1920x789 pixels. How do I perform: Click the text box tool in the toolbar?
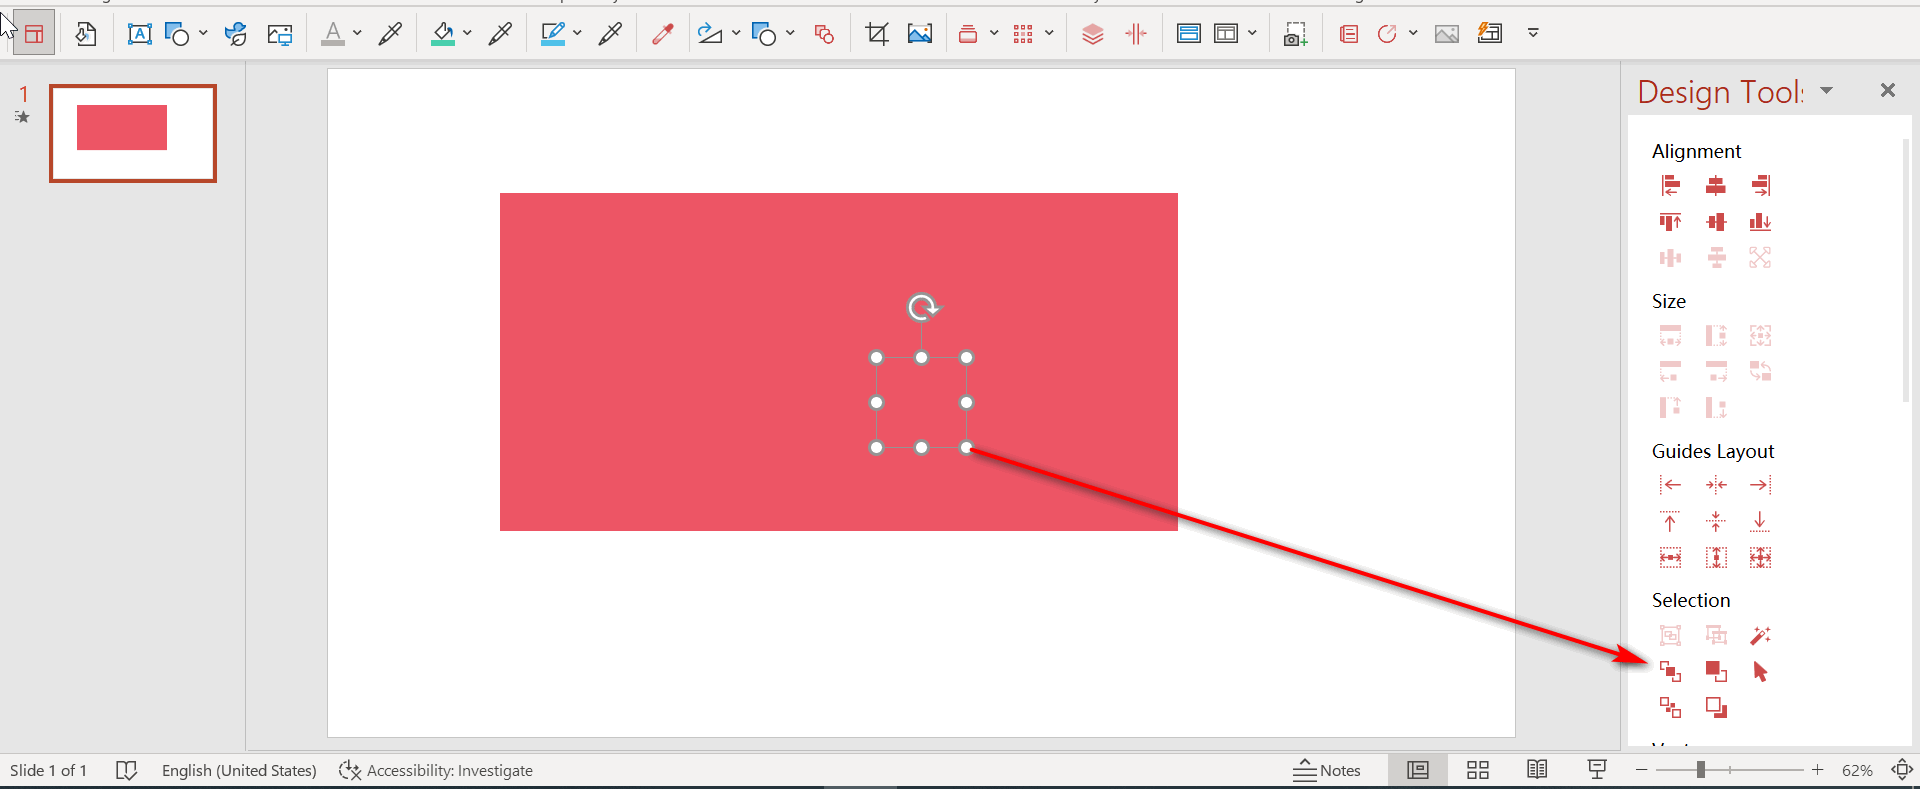[x=139, y=34]
